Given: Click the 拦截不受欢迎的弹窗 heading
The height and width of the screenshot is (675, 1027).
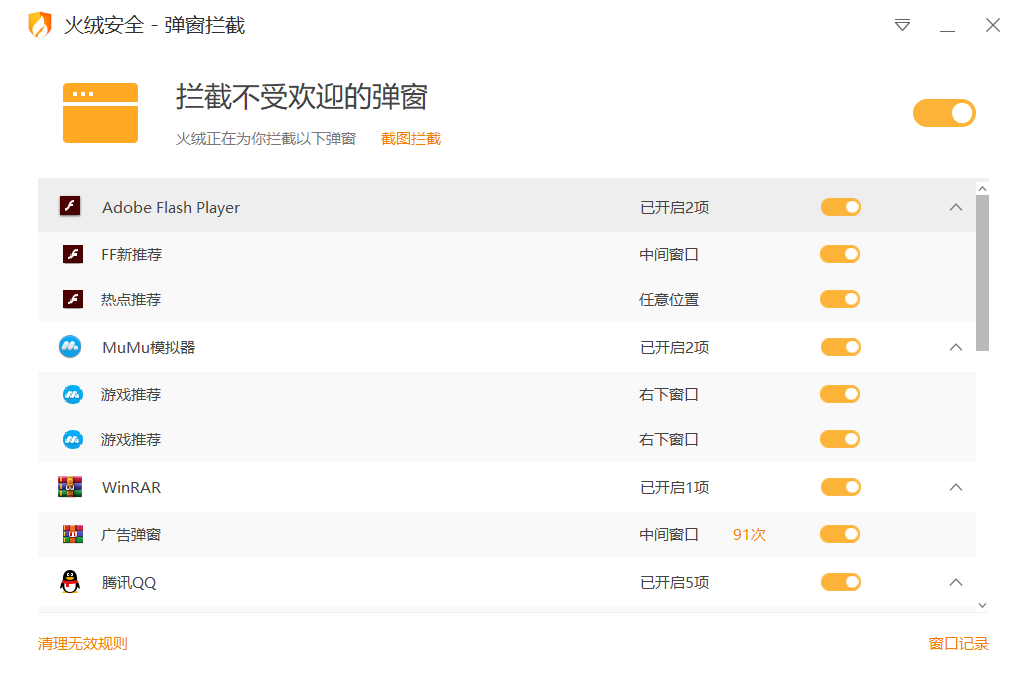Looking at the screenshot, I should [302, 97].
